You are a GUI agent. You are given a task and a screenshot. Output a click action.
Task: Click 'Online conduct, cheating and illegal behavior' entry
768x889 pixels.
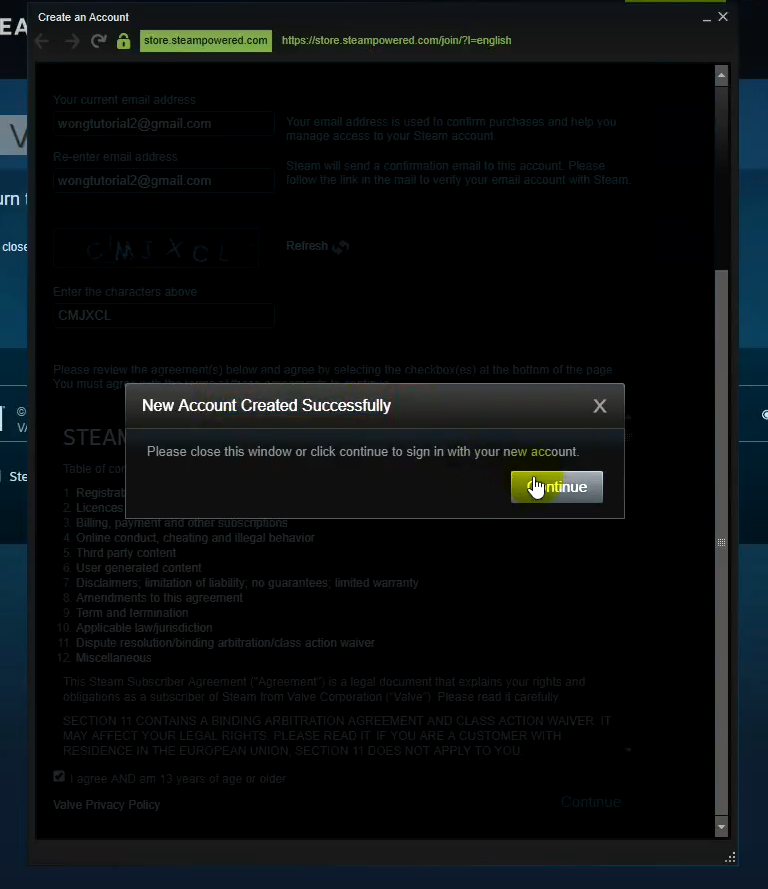pyautogui.click(x=195, y=537)
